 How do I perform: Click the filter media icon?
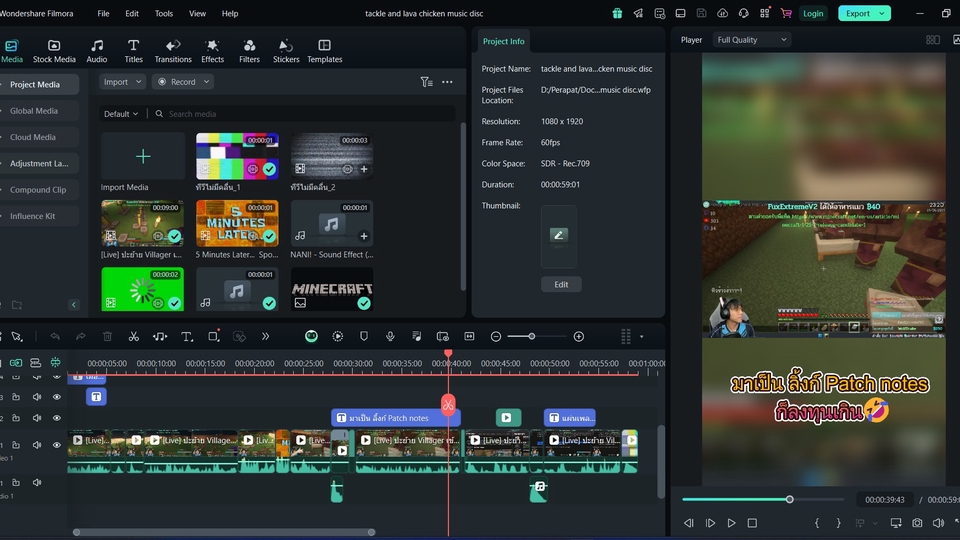426,82
